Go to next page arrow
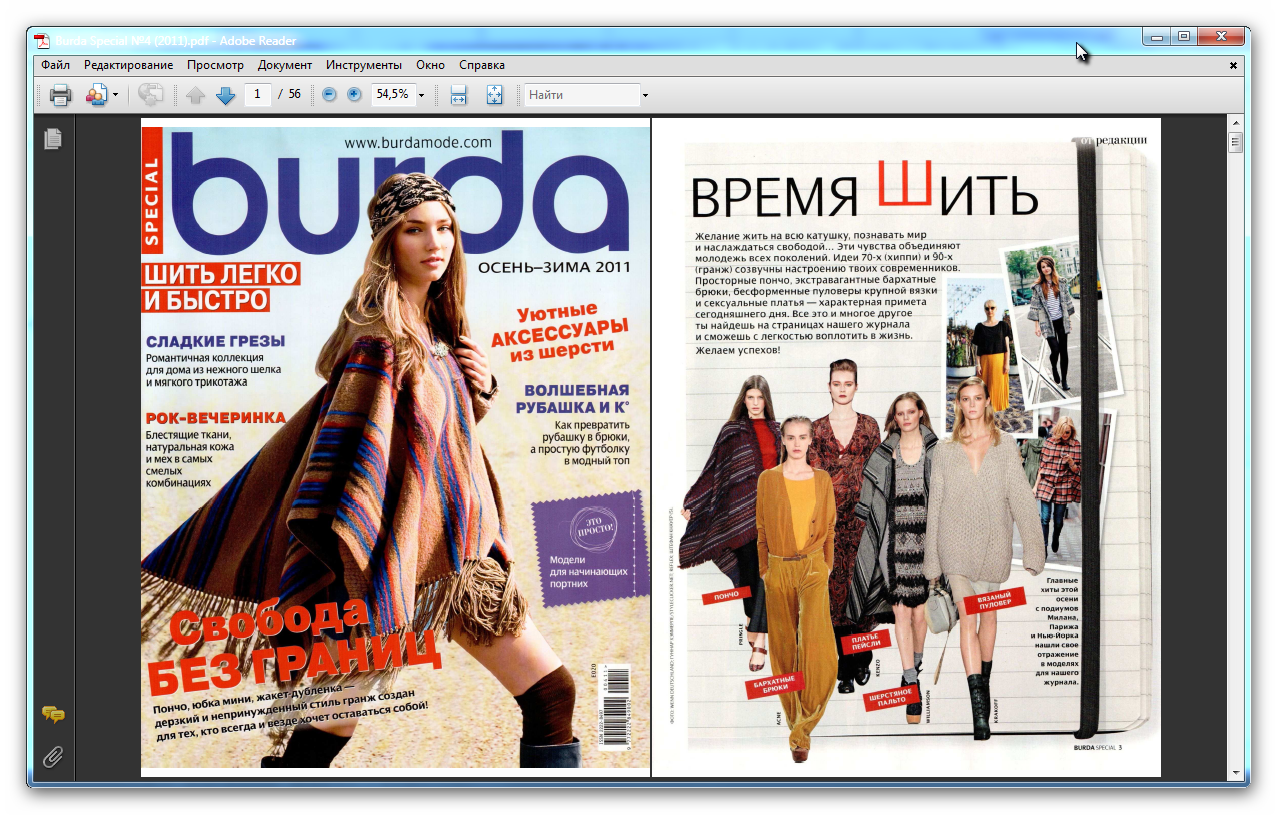 pyautogui.click(x=226, y=95)
